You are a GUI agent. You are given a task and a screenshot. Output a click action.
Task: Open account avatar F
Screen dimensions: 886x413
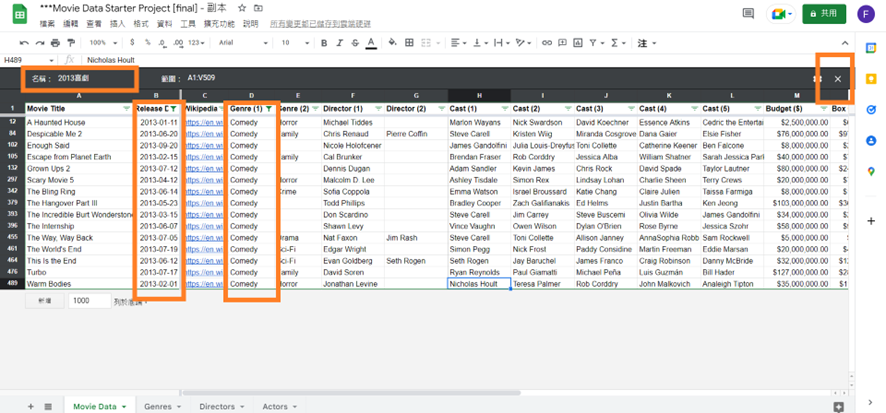(x=866, y=14)
